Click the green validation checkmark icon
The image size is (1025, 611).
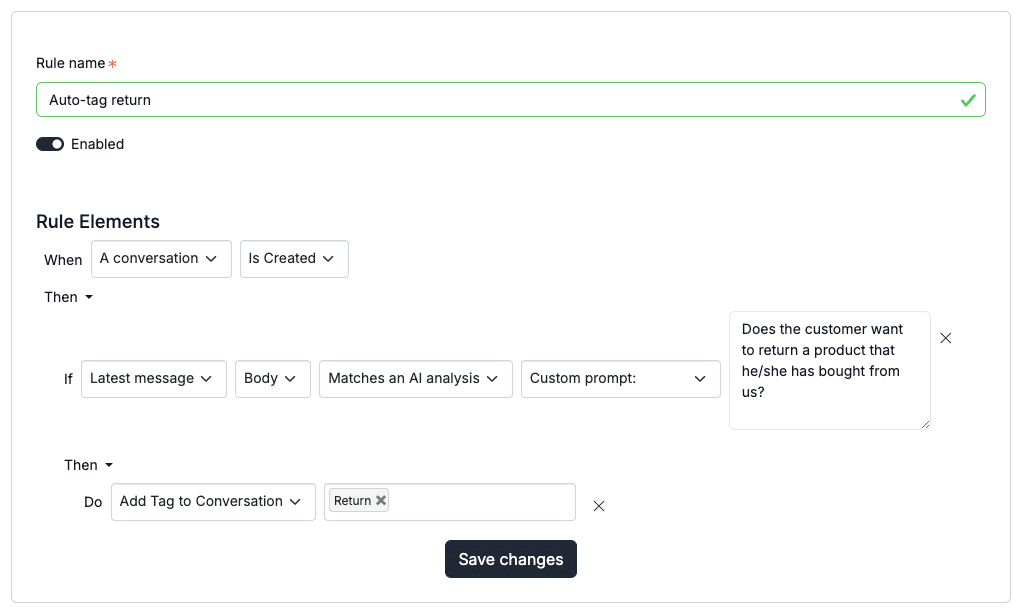967,100
